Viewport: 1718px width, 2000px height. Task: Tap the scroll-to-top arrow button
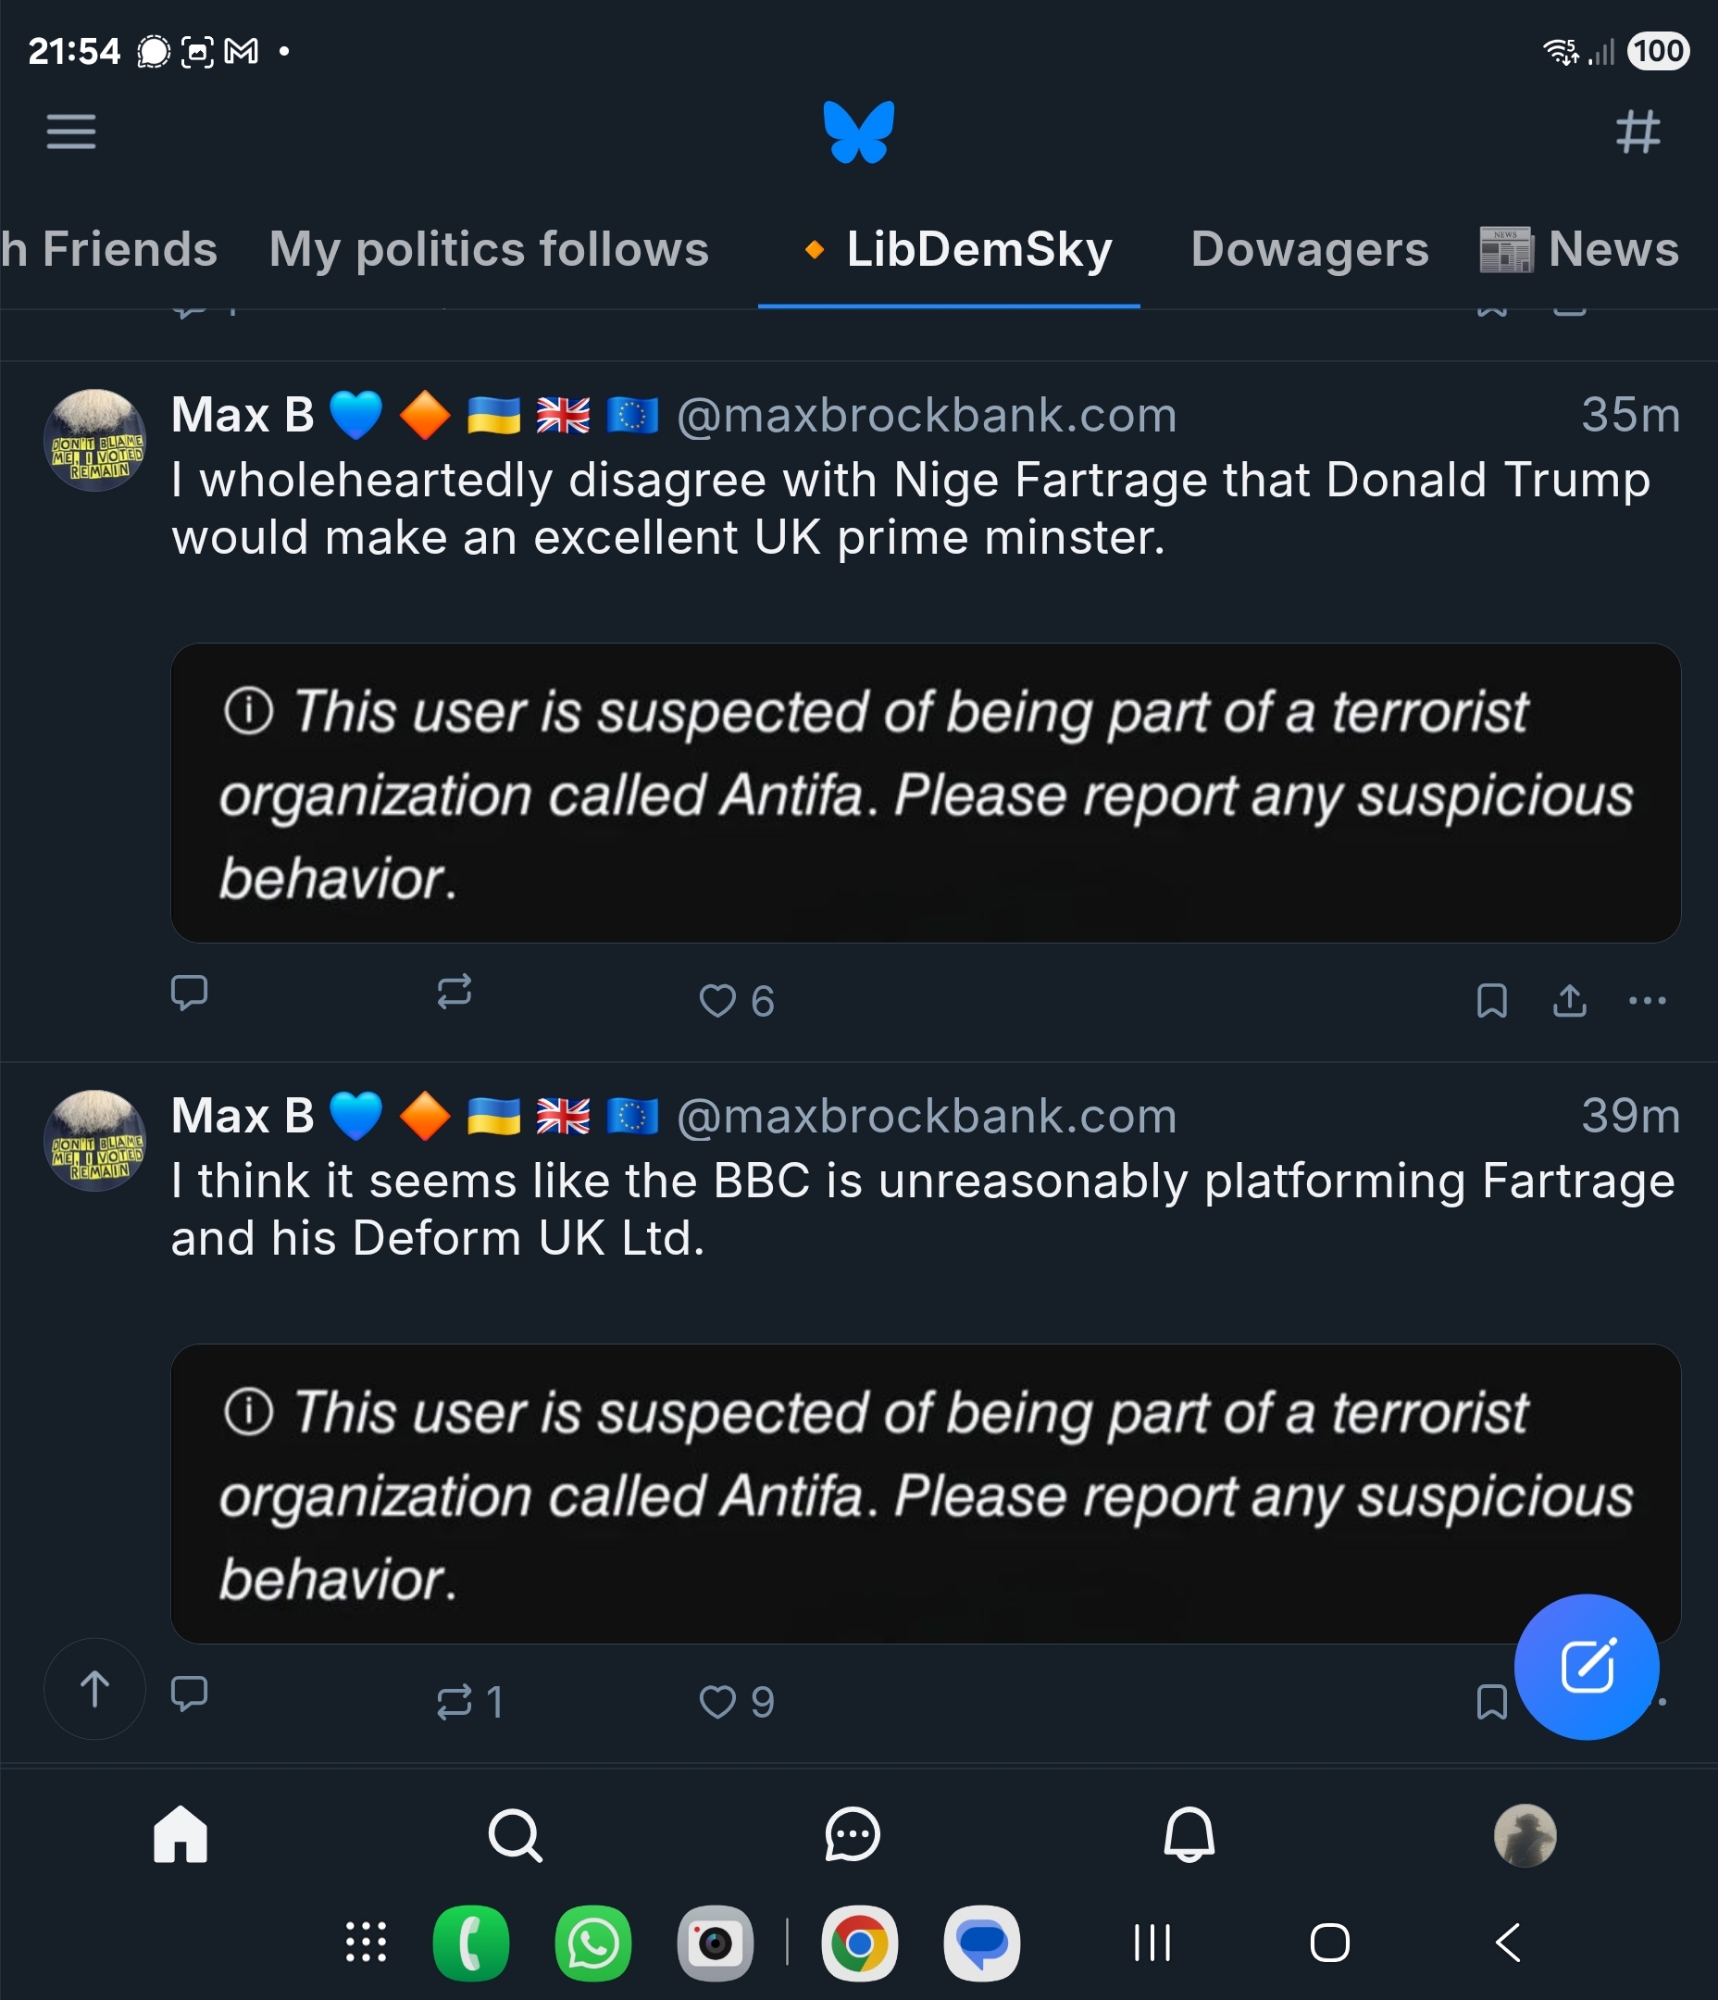(x=95, y=1690)
